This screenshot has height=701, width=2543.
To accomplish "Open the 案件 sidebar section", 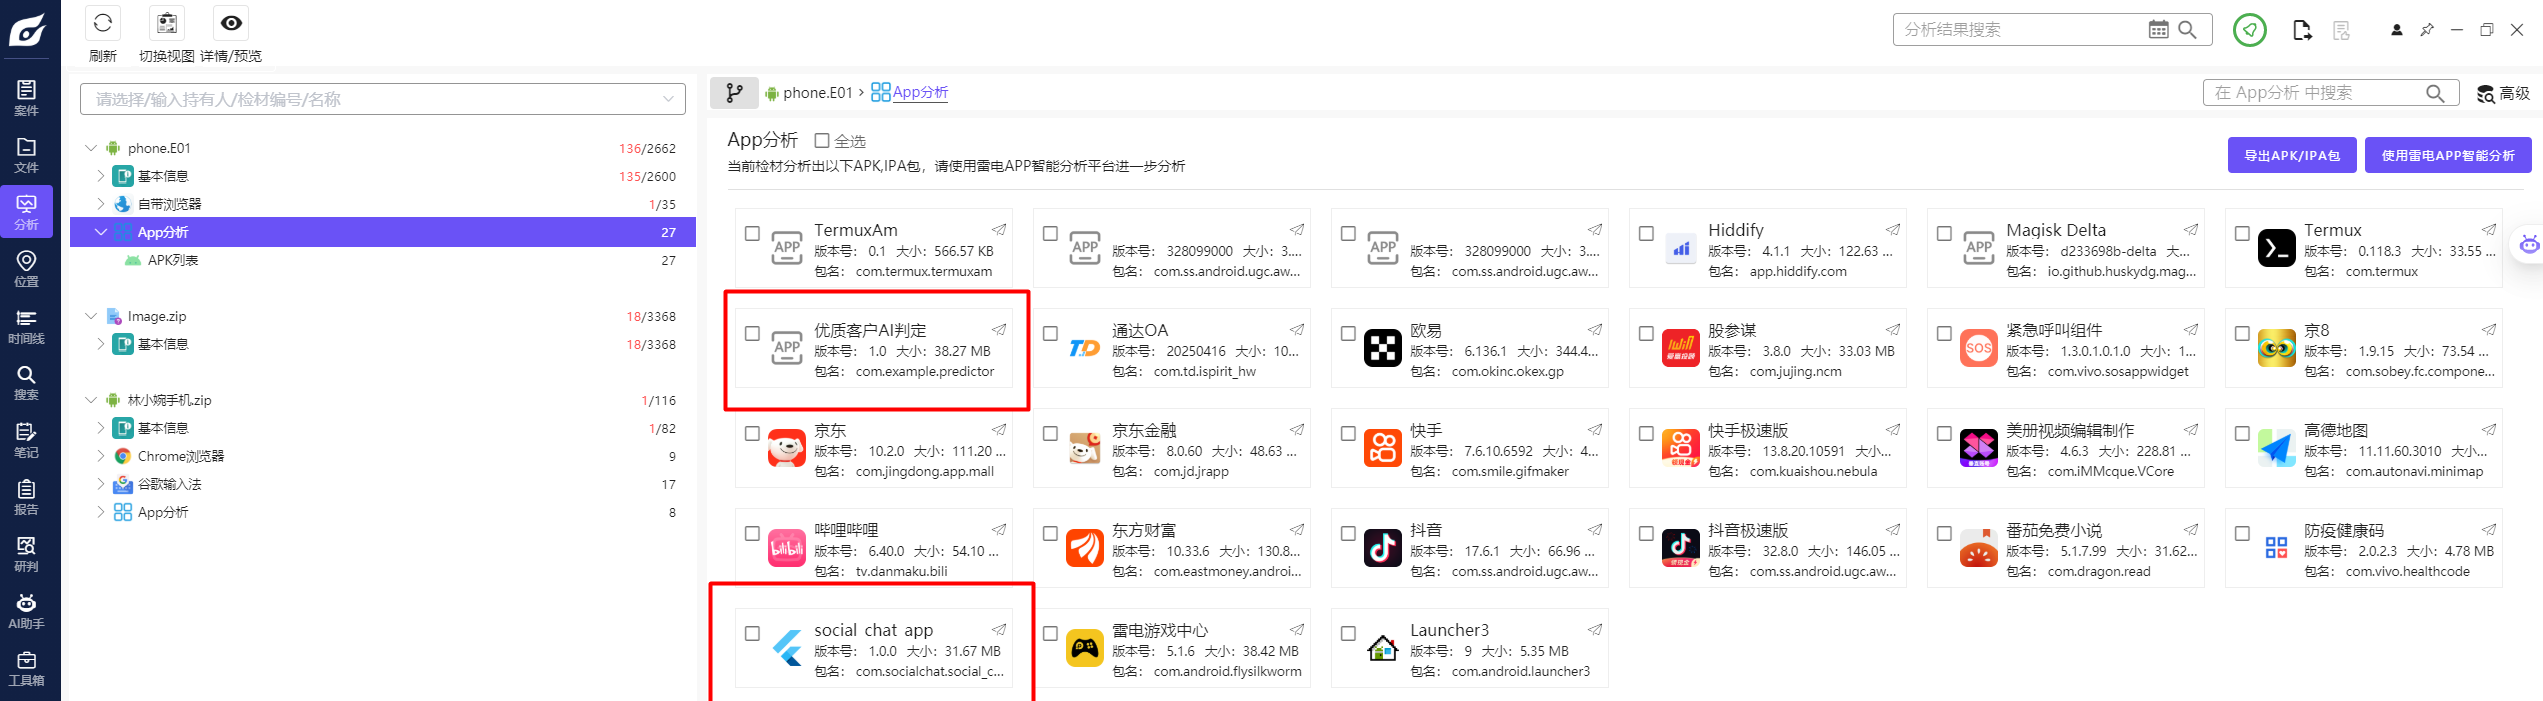I will (27, 98).
